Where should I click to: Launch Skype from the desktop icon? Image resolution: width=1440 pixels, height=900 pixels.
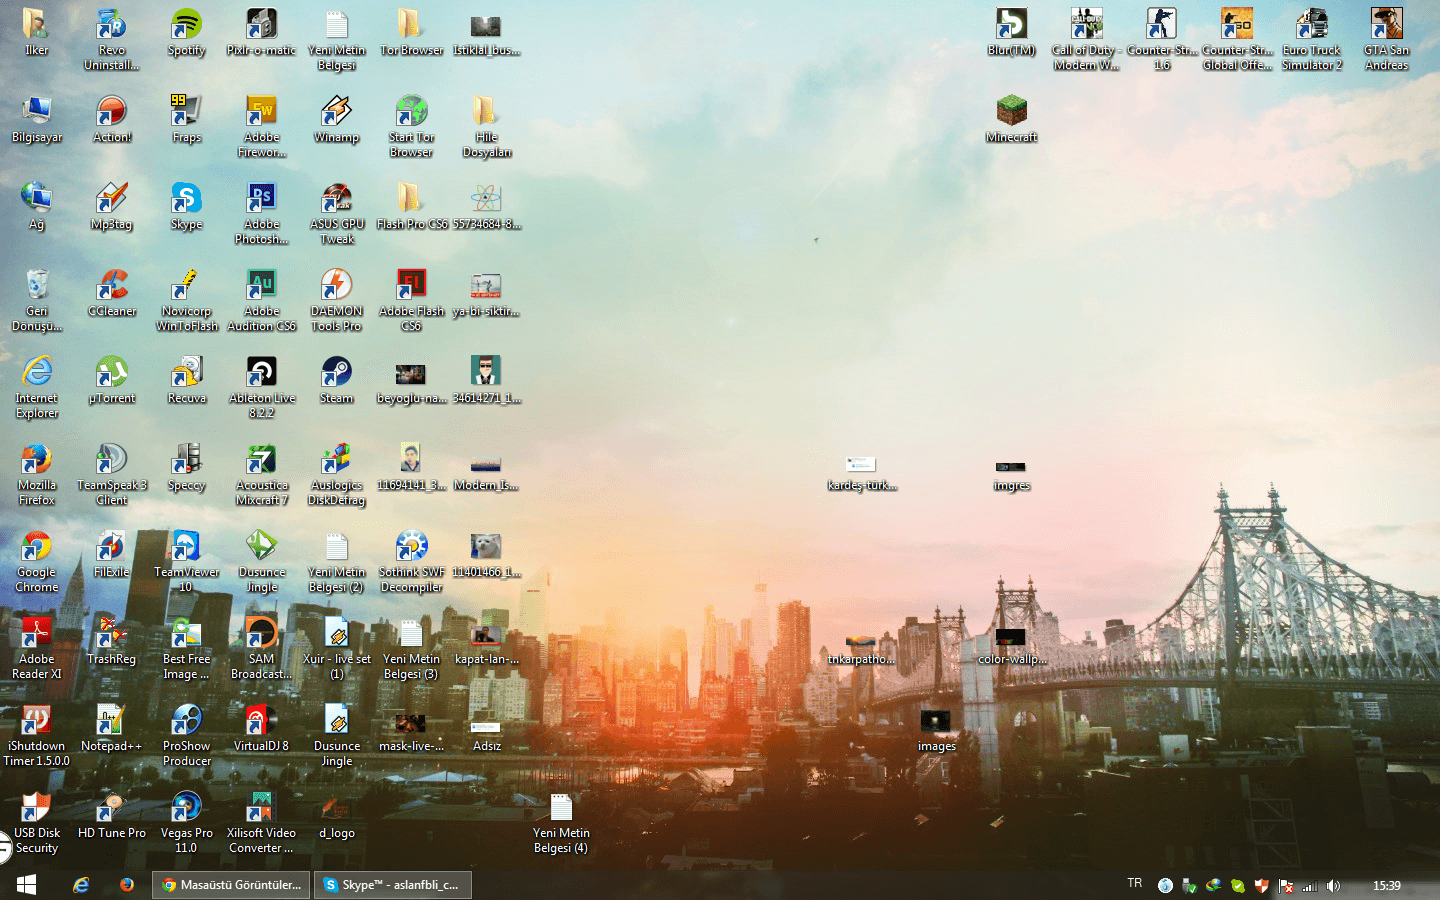[x=186, y=207]
